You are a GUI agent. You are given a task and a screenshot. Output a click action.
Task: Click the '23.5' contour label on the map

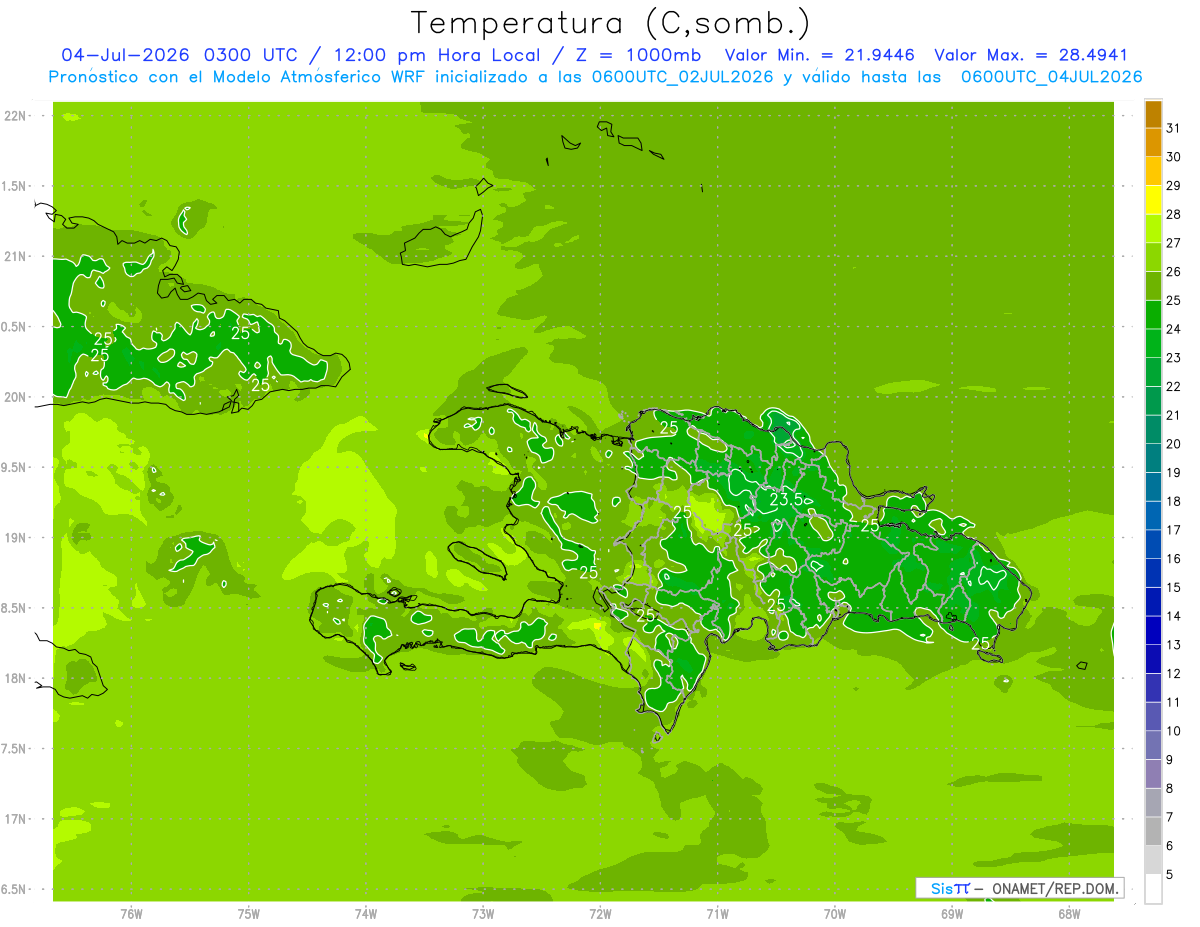click(x=787, y=499)
